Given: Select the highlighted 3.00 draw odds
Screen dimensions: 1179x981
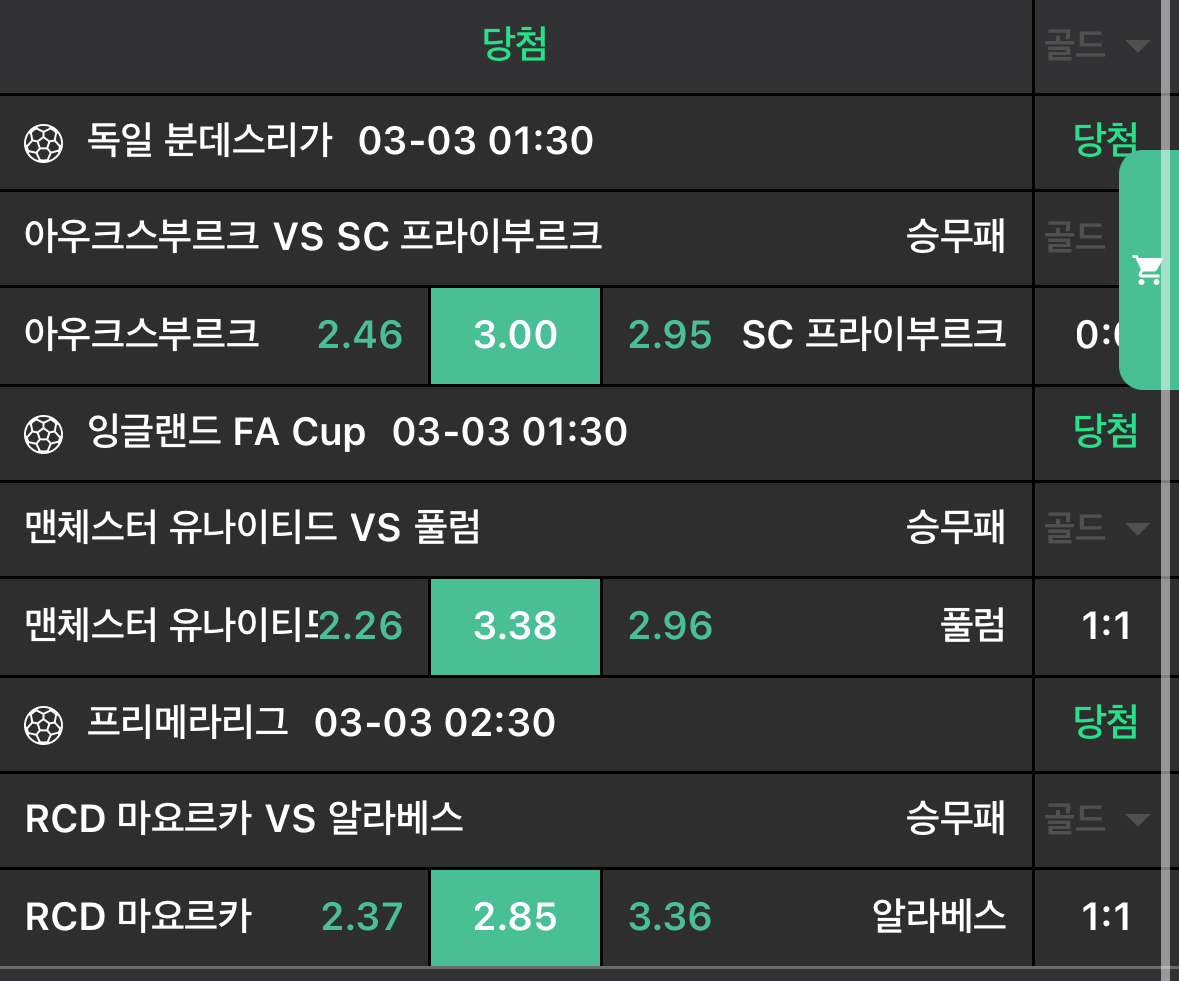Looking at the screenshot, I should (x=515, y=336).
